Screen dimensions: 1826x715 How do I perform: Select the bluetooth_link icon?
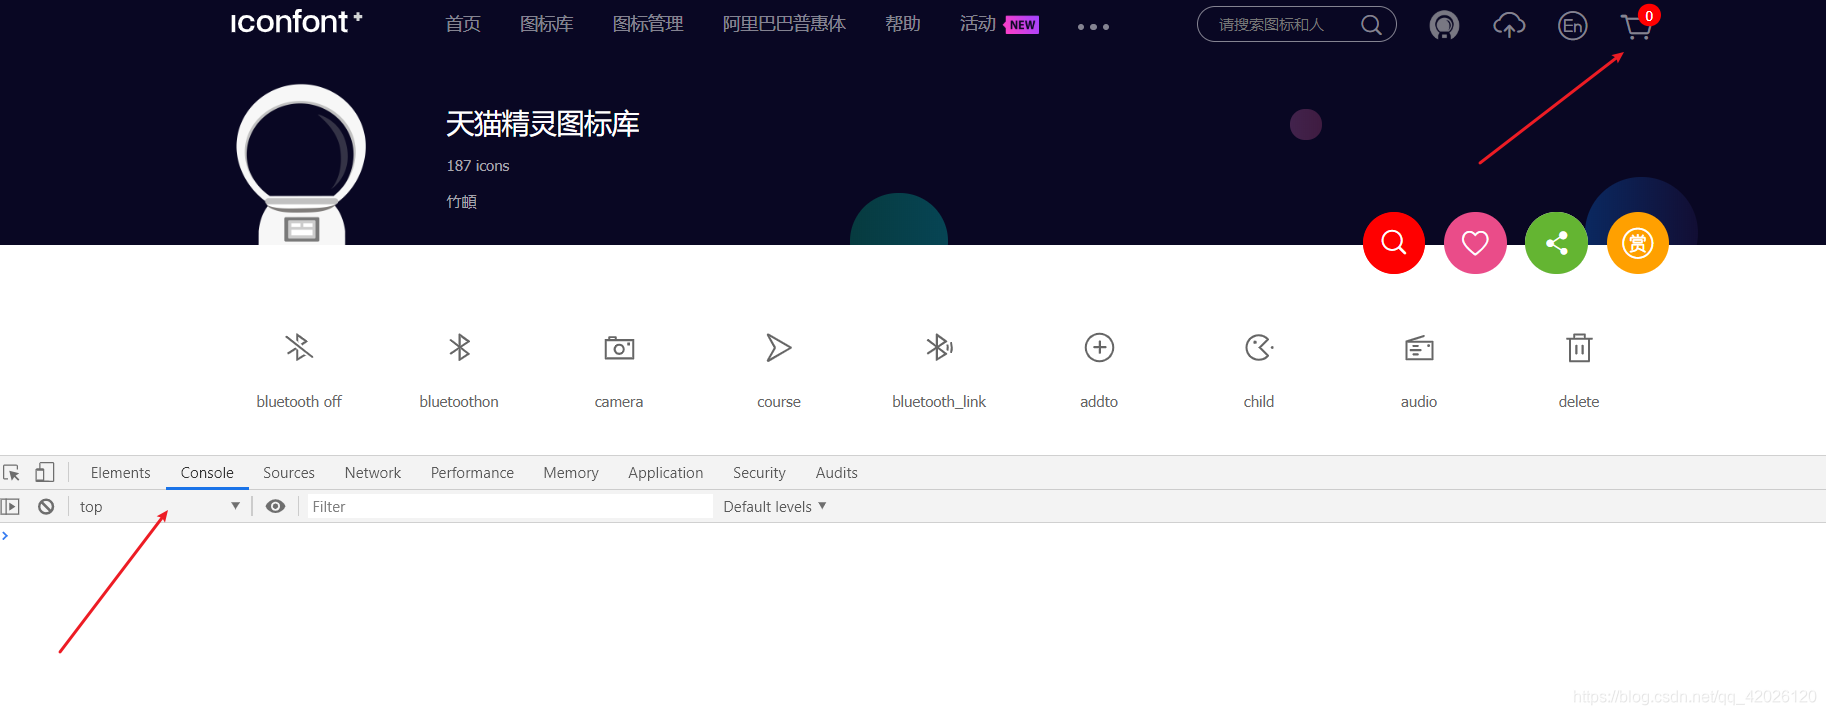[x=939, y=347]
